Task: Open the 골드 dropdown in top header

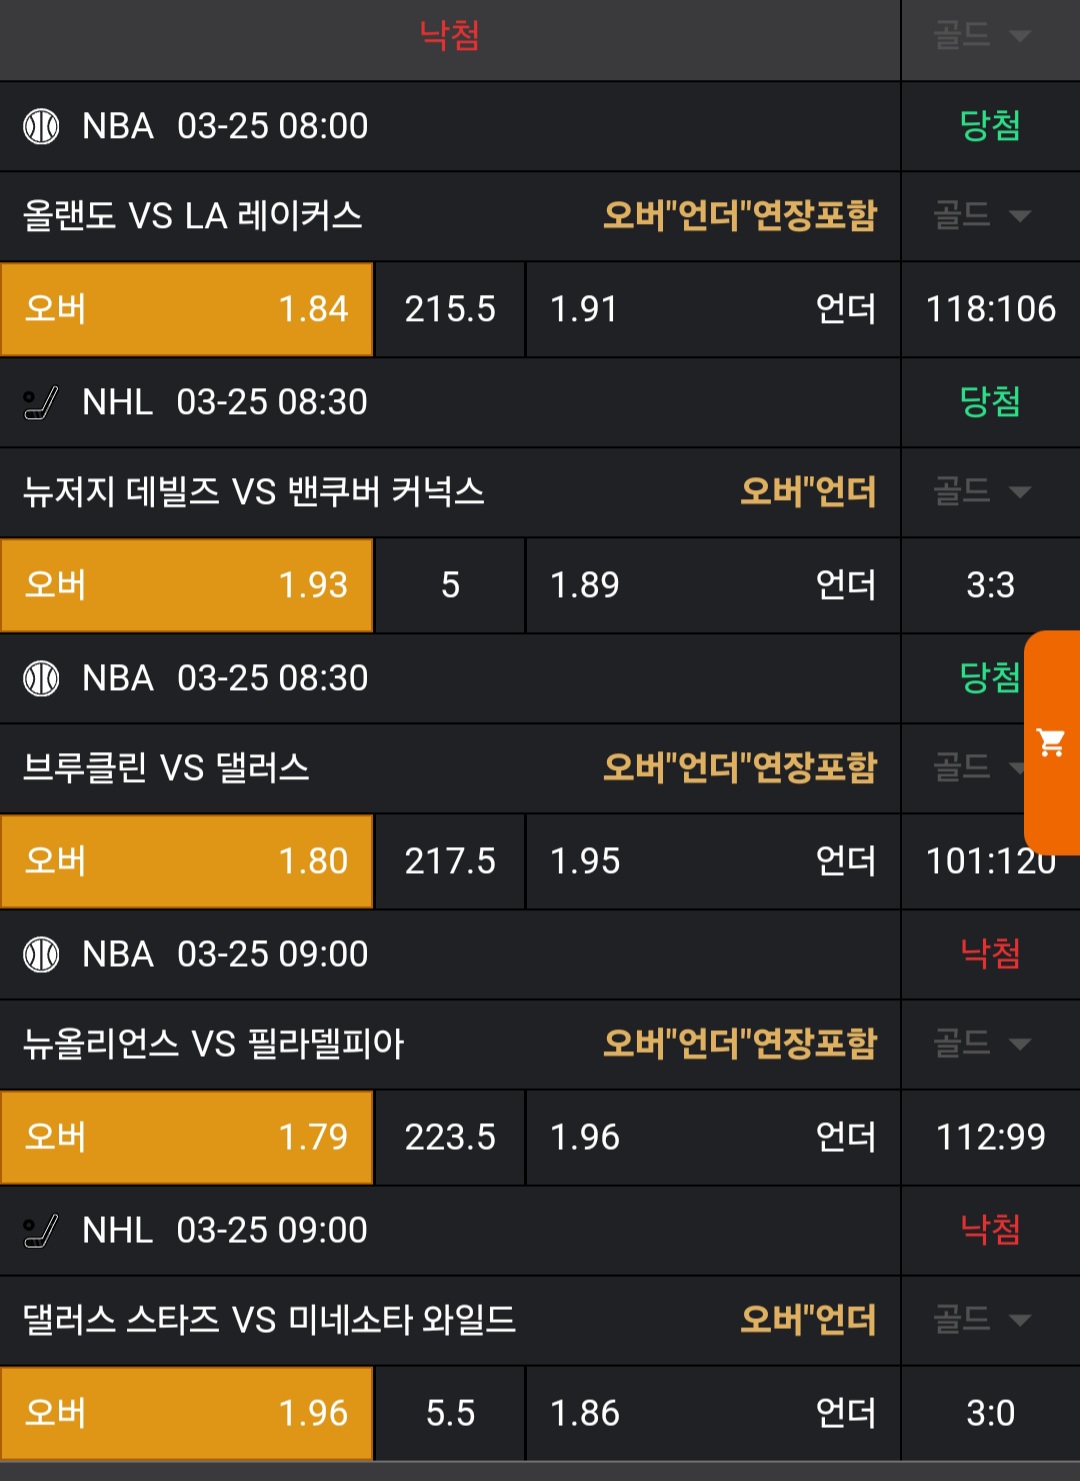Action: click(981, 36)
